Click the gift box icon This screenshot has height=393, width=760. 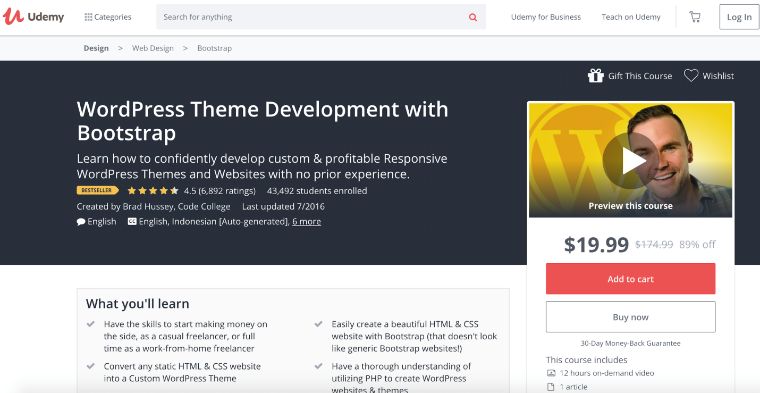(596, 76)
